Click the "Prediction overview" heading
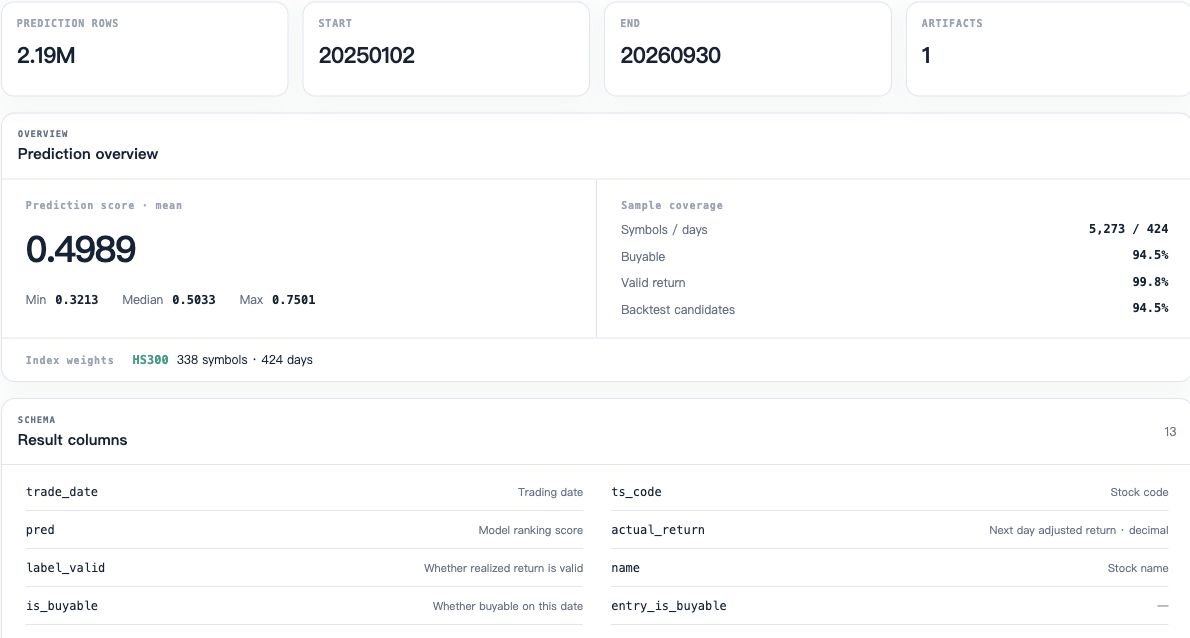The height and width of the screenshot is (638, 1190). coord(88,154)
